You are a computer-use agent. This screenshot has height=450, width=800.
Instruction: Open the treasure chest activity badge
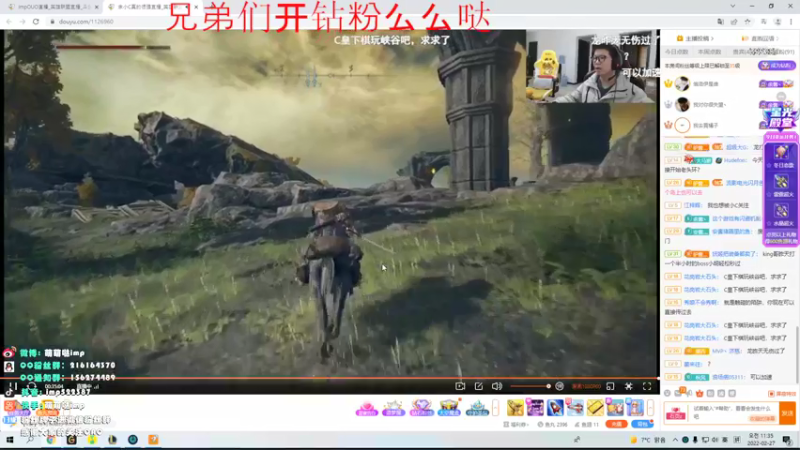pos(449,408)
